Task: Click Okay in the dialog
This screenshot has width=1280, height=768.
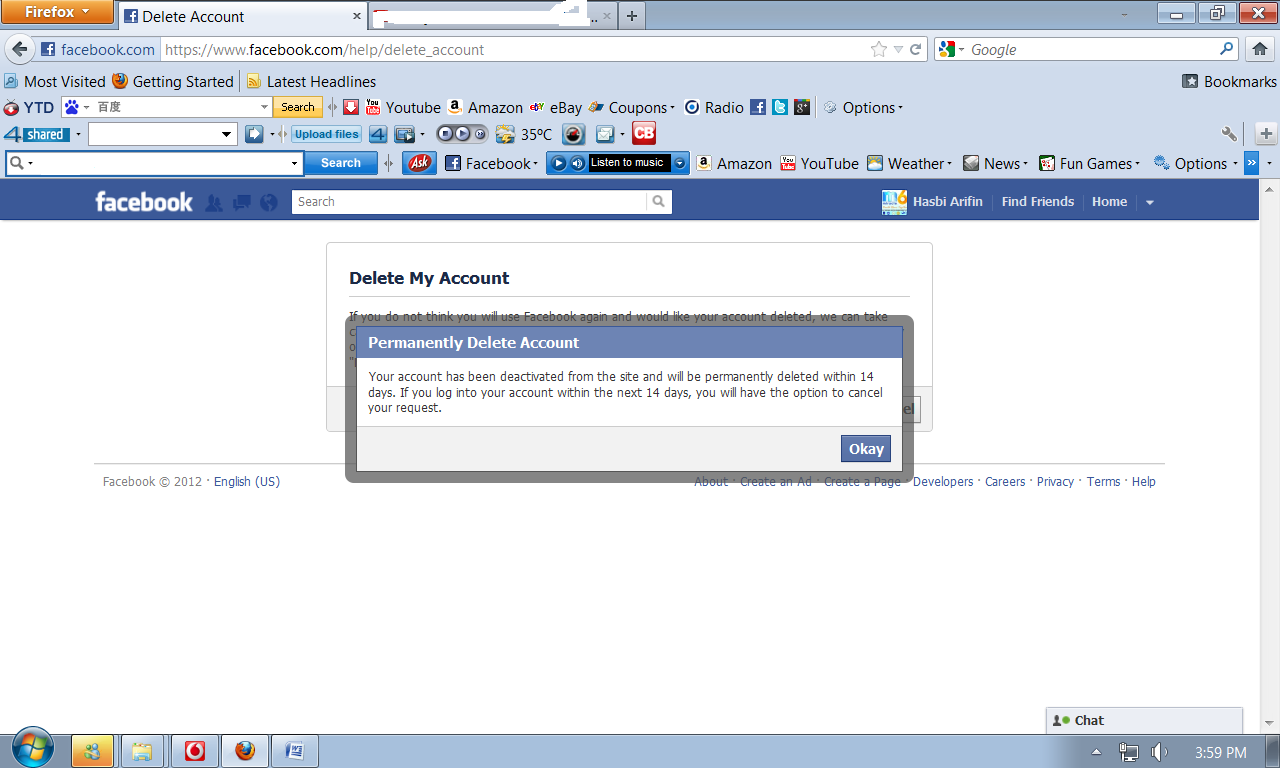Action: click(866, 449)
